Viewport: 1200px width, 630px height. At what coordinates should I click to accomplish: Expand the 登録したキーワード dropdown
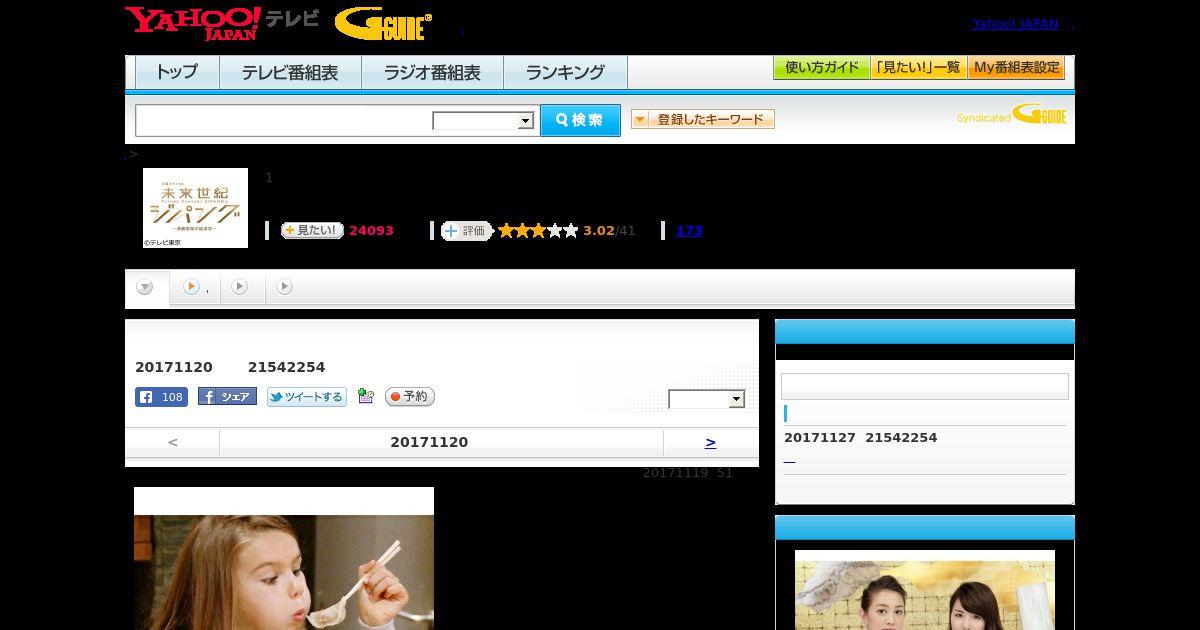pos(703,119)
